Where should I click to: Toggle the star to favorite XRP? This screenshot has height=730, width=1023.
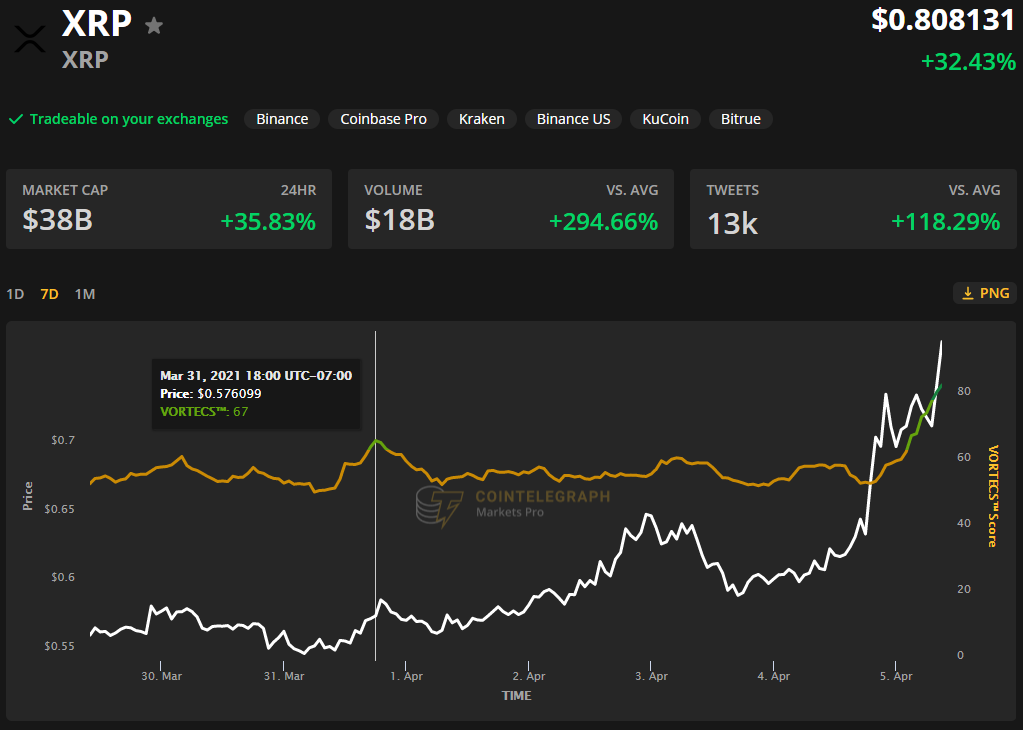(x=154, y=24)
